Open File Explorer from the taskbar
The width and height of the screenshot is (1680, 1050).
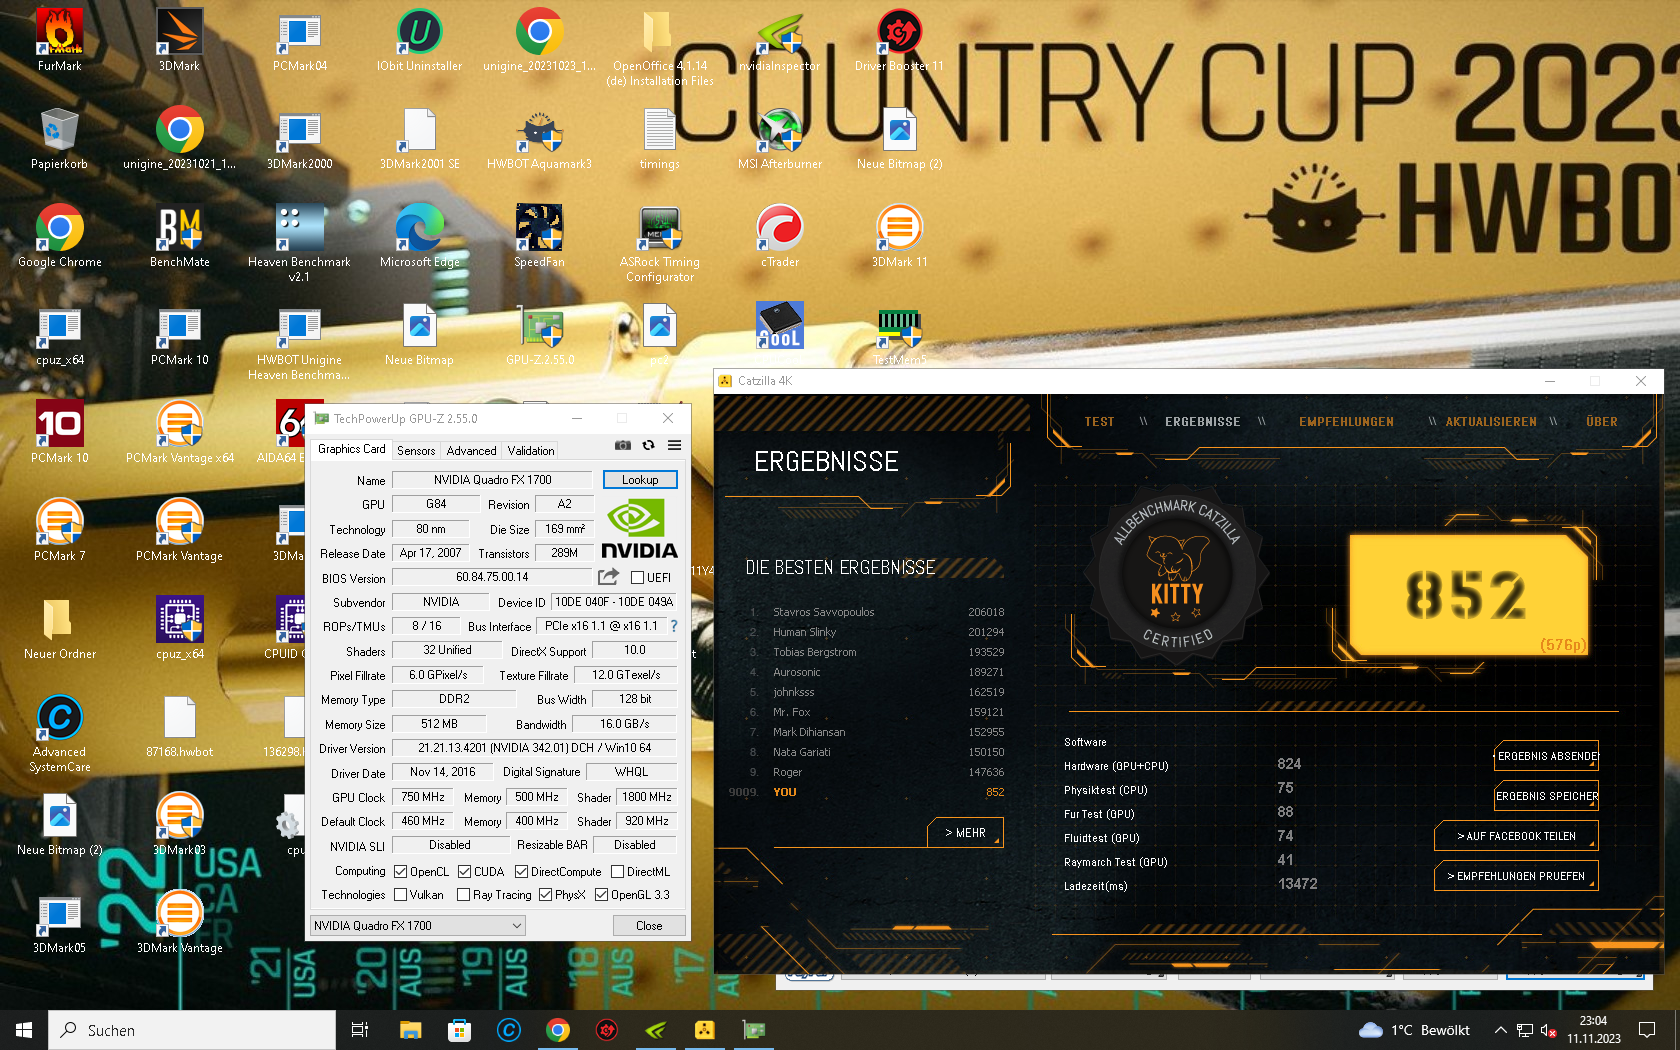click(410, 1030)
